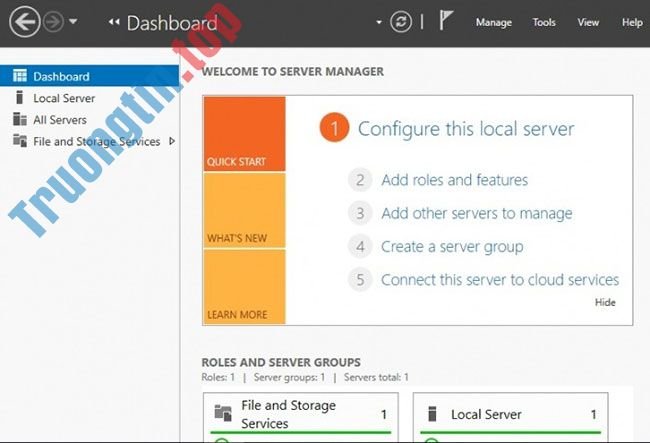The image size is (650, 443).
Task: Click the count 1 in the Local Server tile
Action: point(594,414)
